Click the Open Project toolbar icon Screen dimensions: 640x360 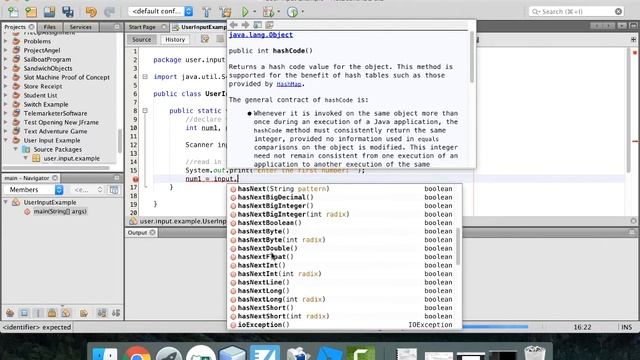(x=49, y=11)
